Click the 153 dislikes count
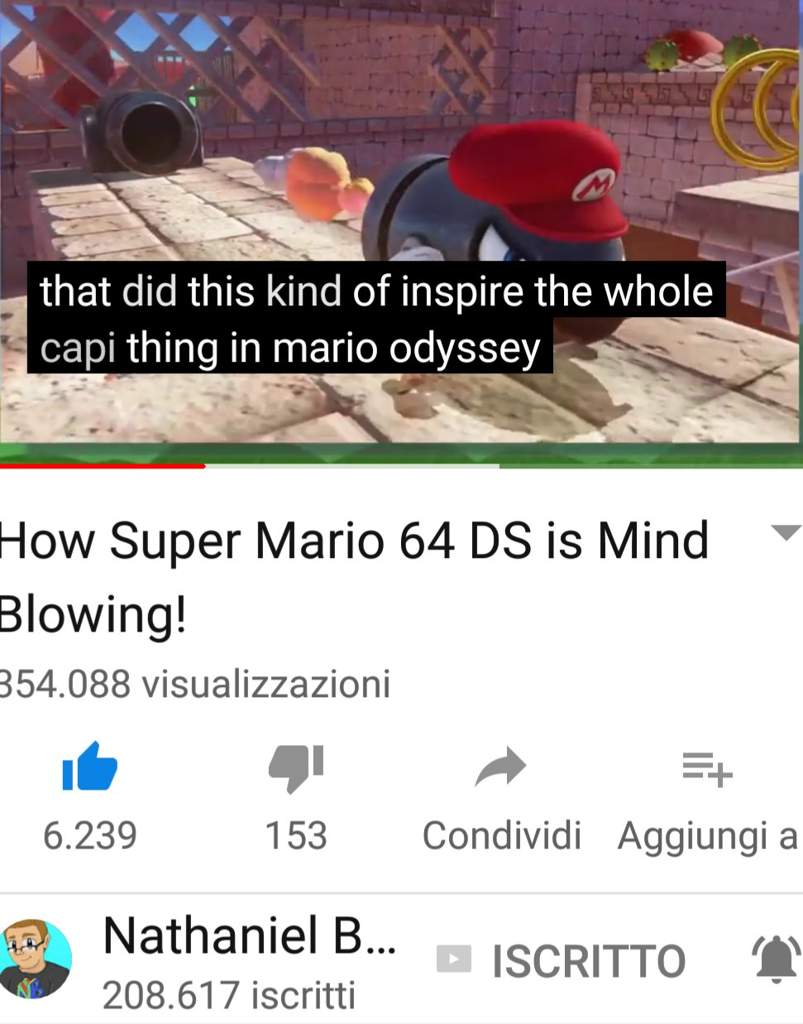Viewport: 803px width, 1024px height. click(x=296, y=835)
